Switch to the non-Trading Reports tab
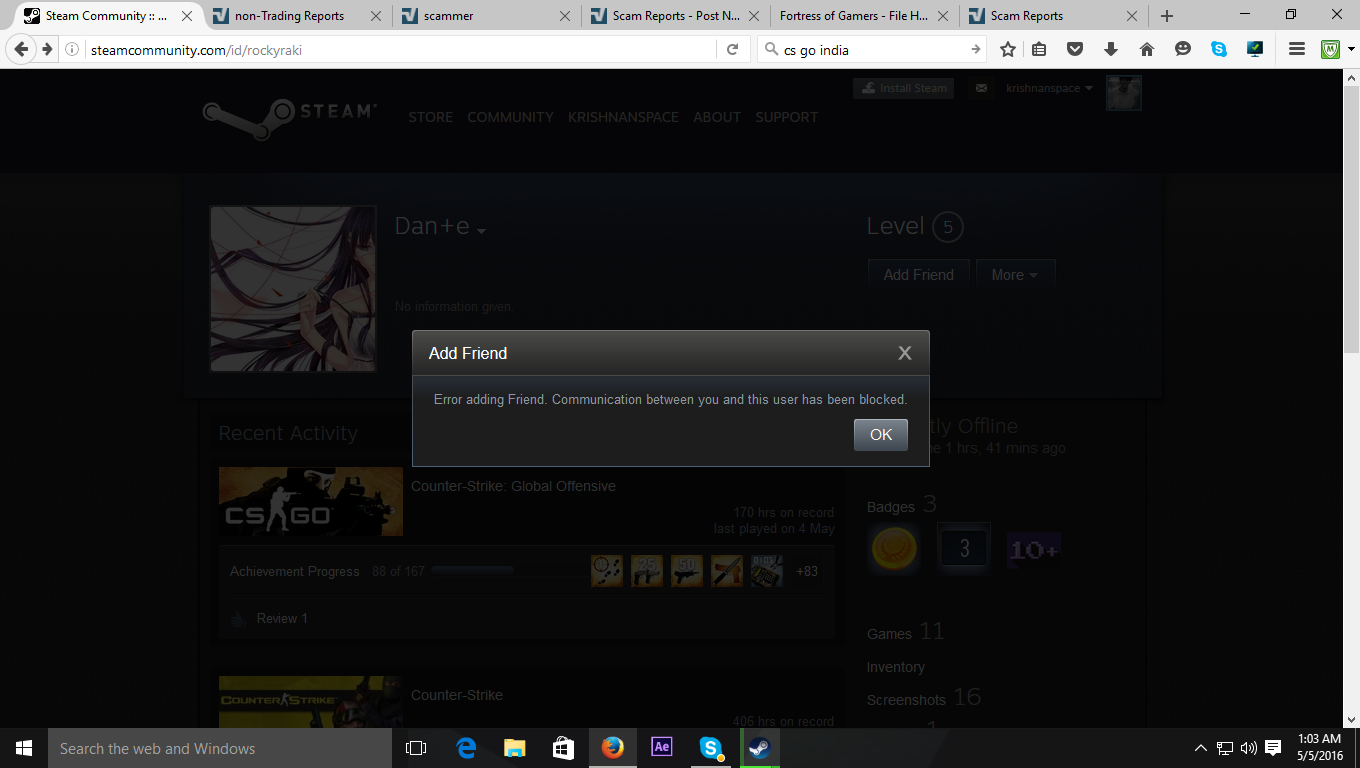This screenshot has width=1360, height=768. click(x=290, y=16)
